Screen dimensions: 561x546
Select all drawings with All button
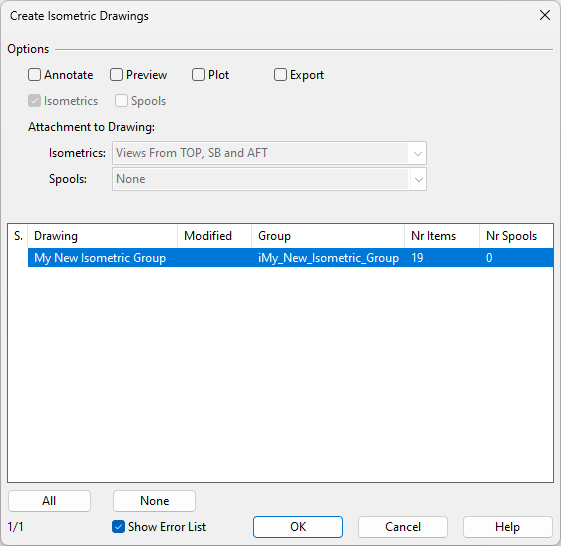tap(49, 501)
